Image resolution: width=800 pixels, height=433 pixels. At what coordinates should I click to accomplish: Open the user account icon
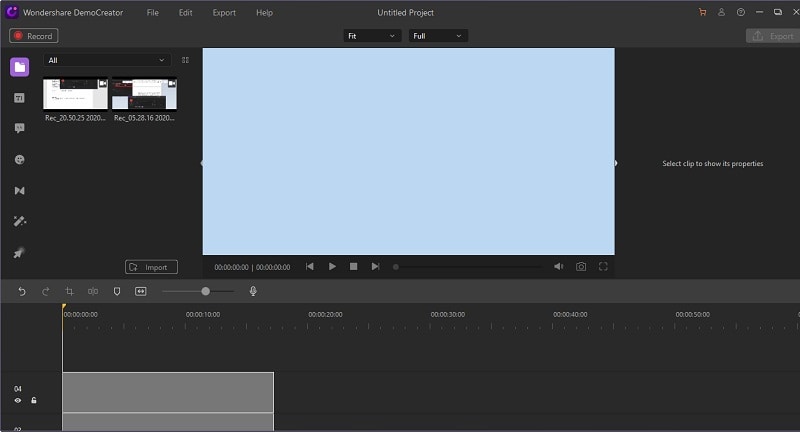tap(721, 12)
